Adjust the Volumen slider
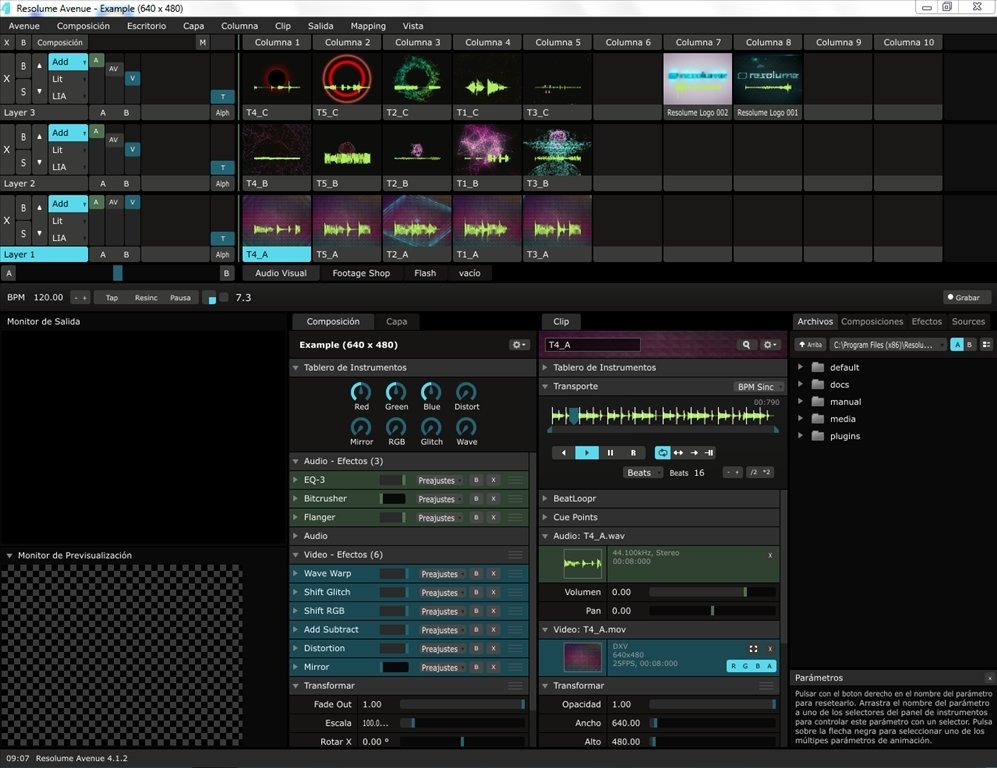This screenshot has width=997, height=768. [712, 593]
